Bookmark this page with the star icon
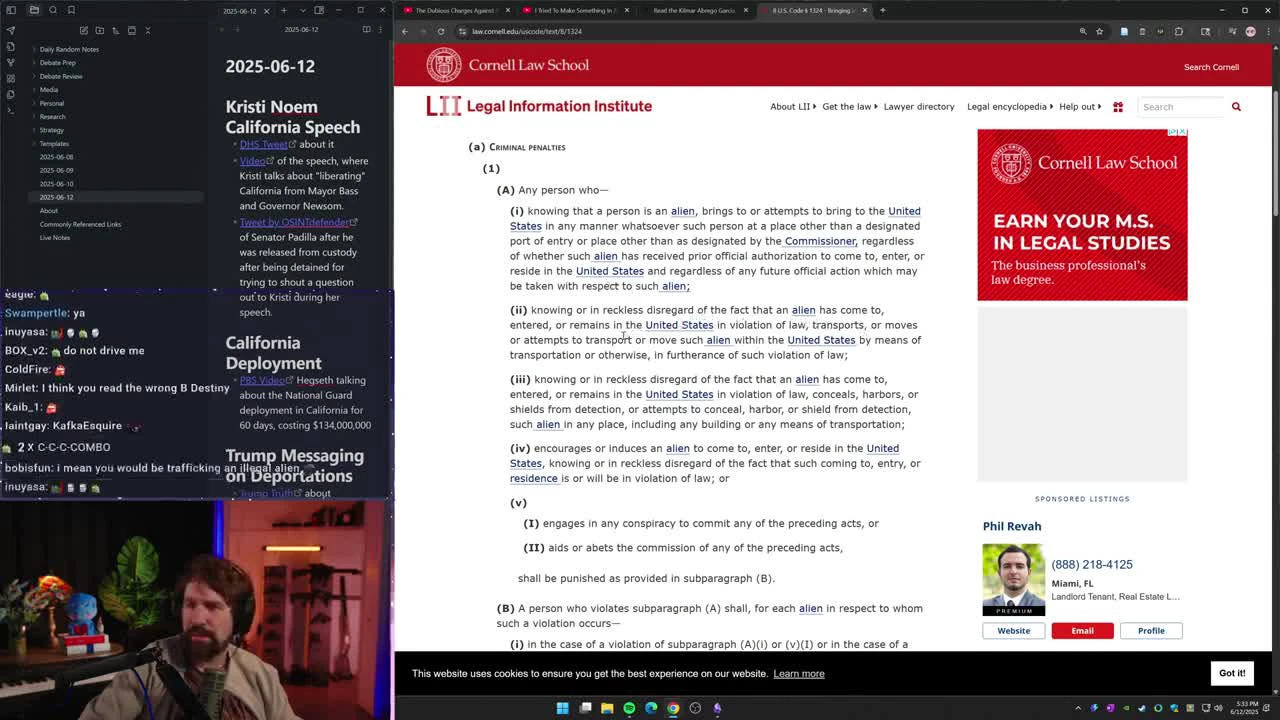This screenshot has width=1280, height=720. pyautogui.click(x=1099, y=31)
